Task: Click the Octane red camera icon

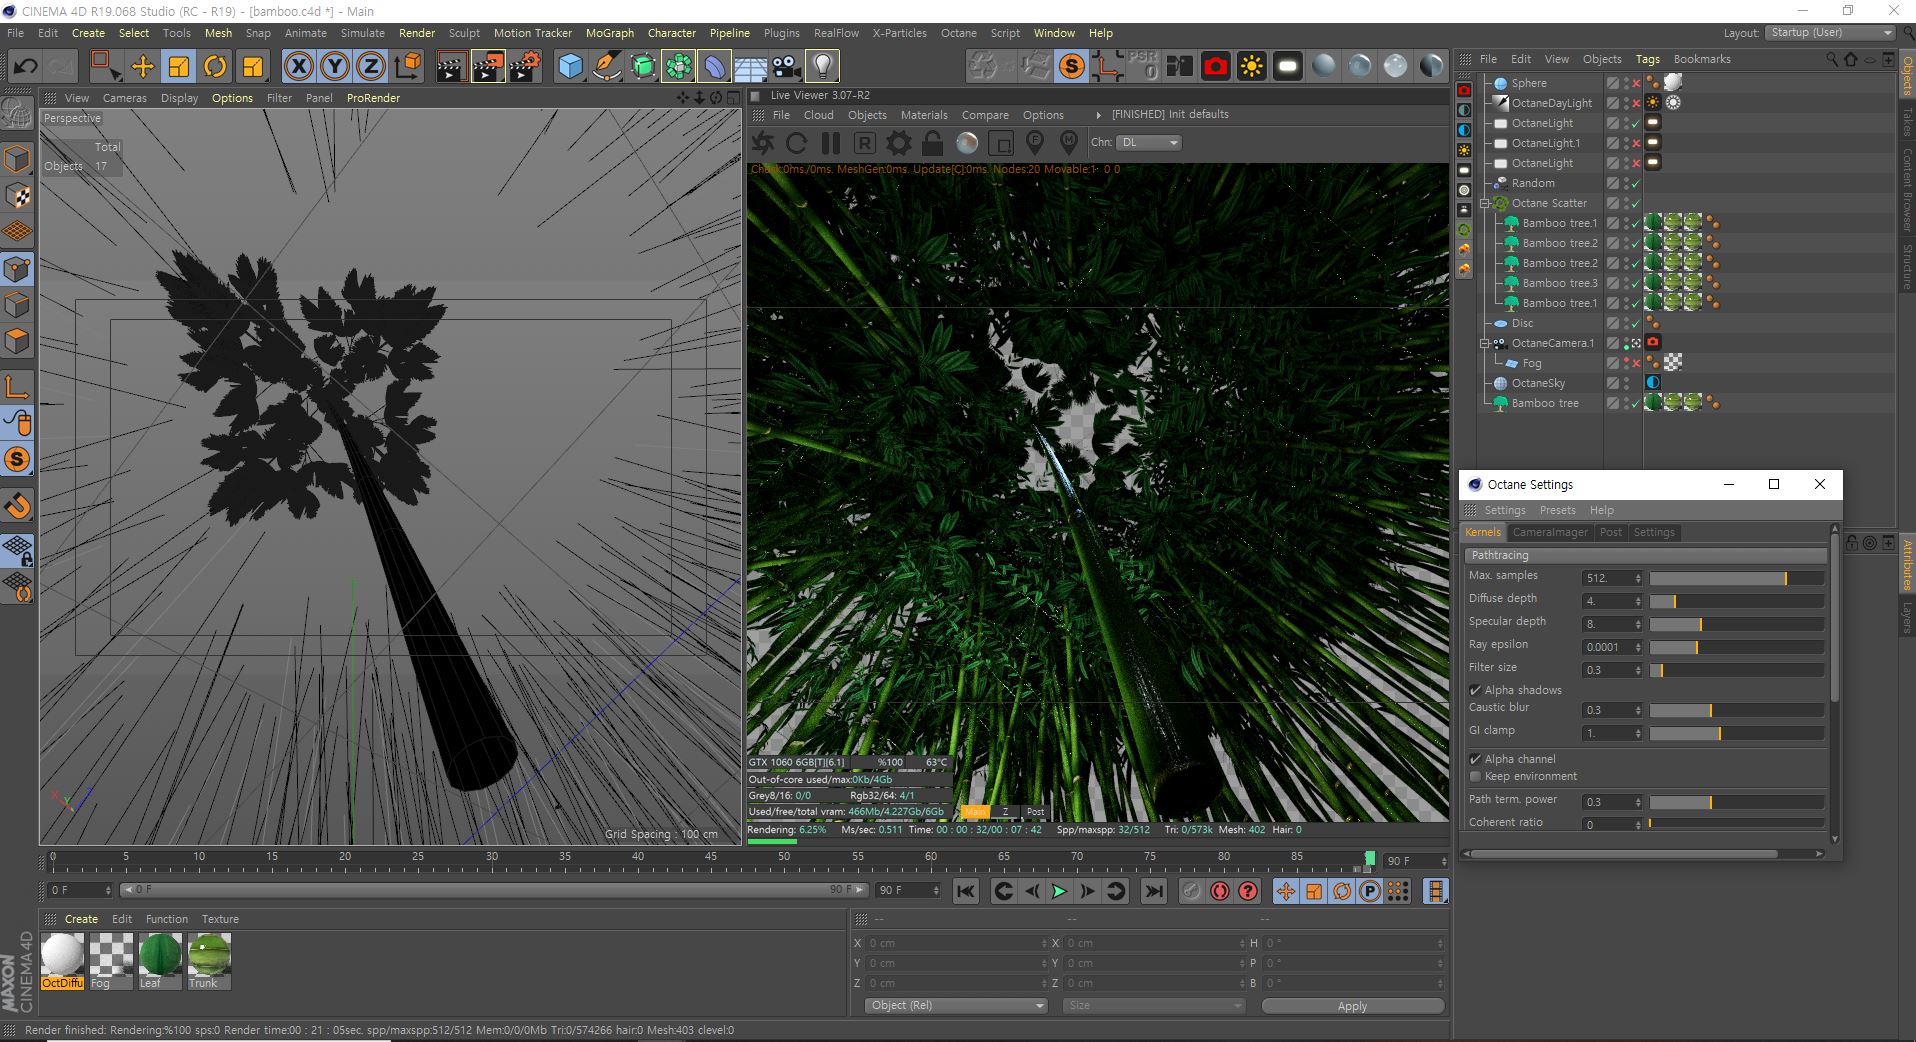Action: point(1216,67)
